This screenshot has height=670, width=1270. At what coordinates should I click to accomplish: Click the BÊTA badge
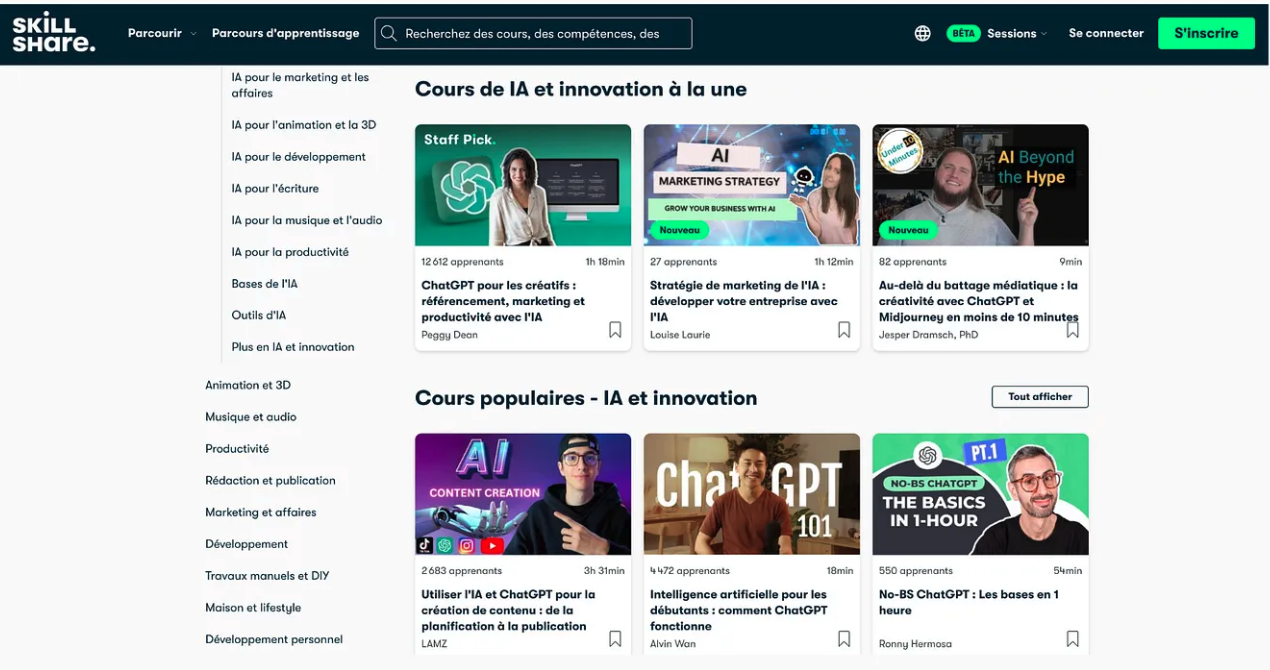coord(963,33)
